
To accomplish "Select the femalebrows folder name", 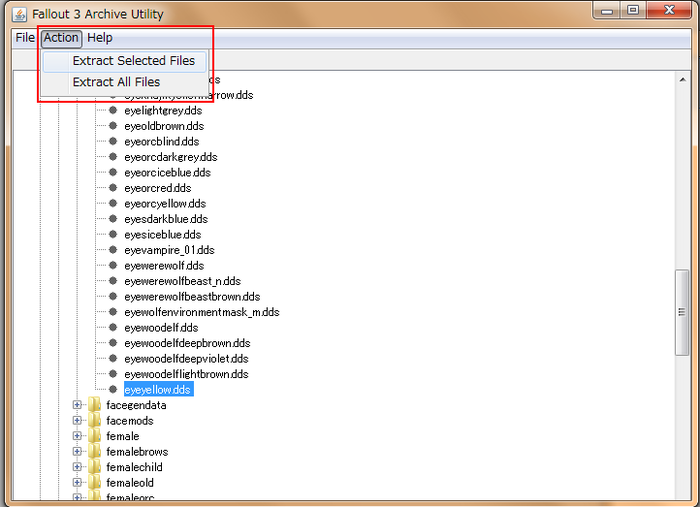I will click(137, 452).
